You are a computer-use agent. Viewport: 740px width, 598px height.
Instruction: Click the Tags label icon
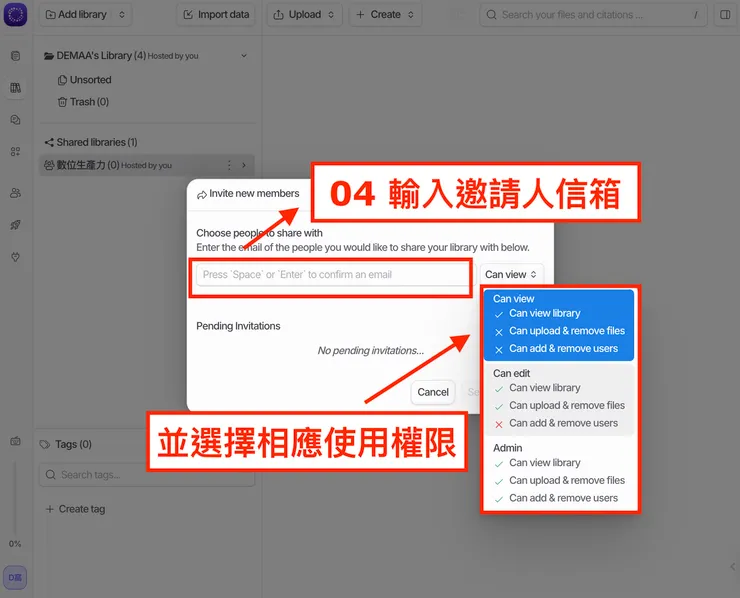tap(45, 444)
